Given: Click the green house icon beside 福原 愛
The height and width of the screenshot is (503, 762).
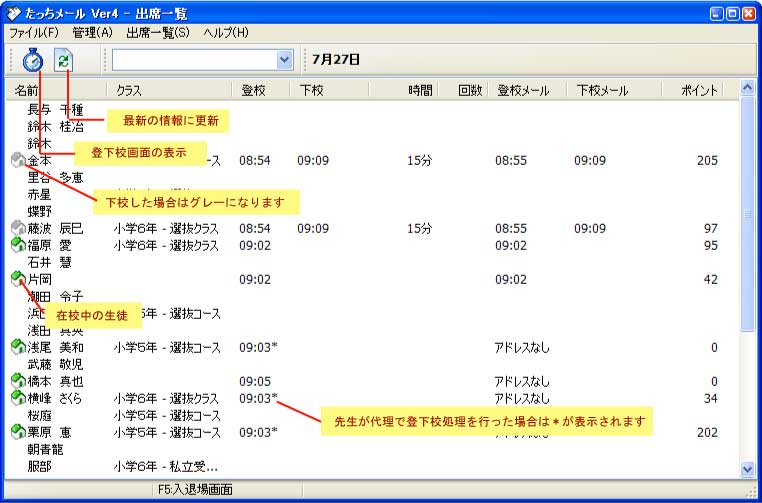Looking at the screenshot, I should pos(18,245).
